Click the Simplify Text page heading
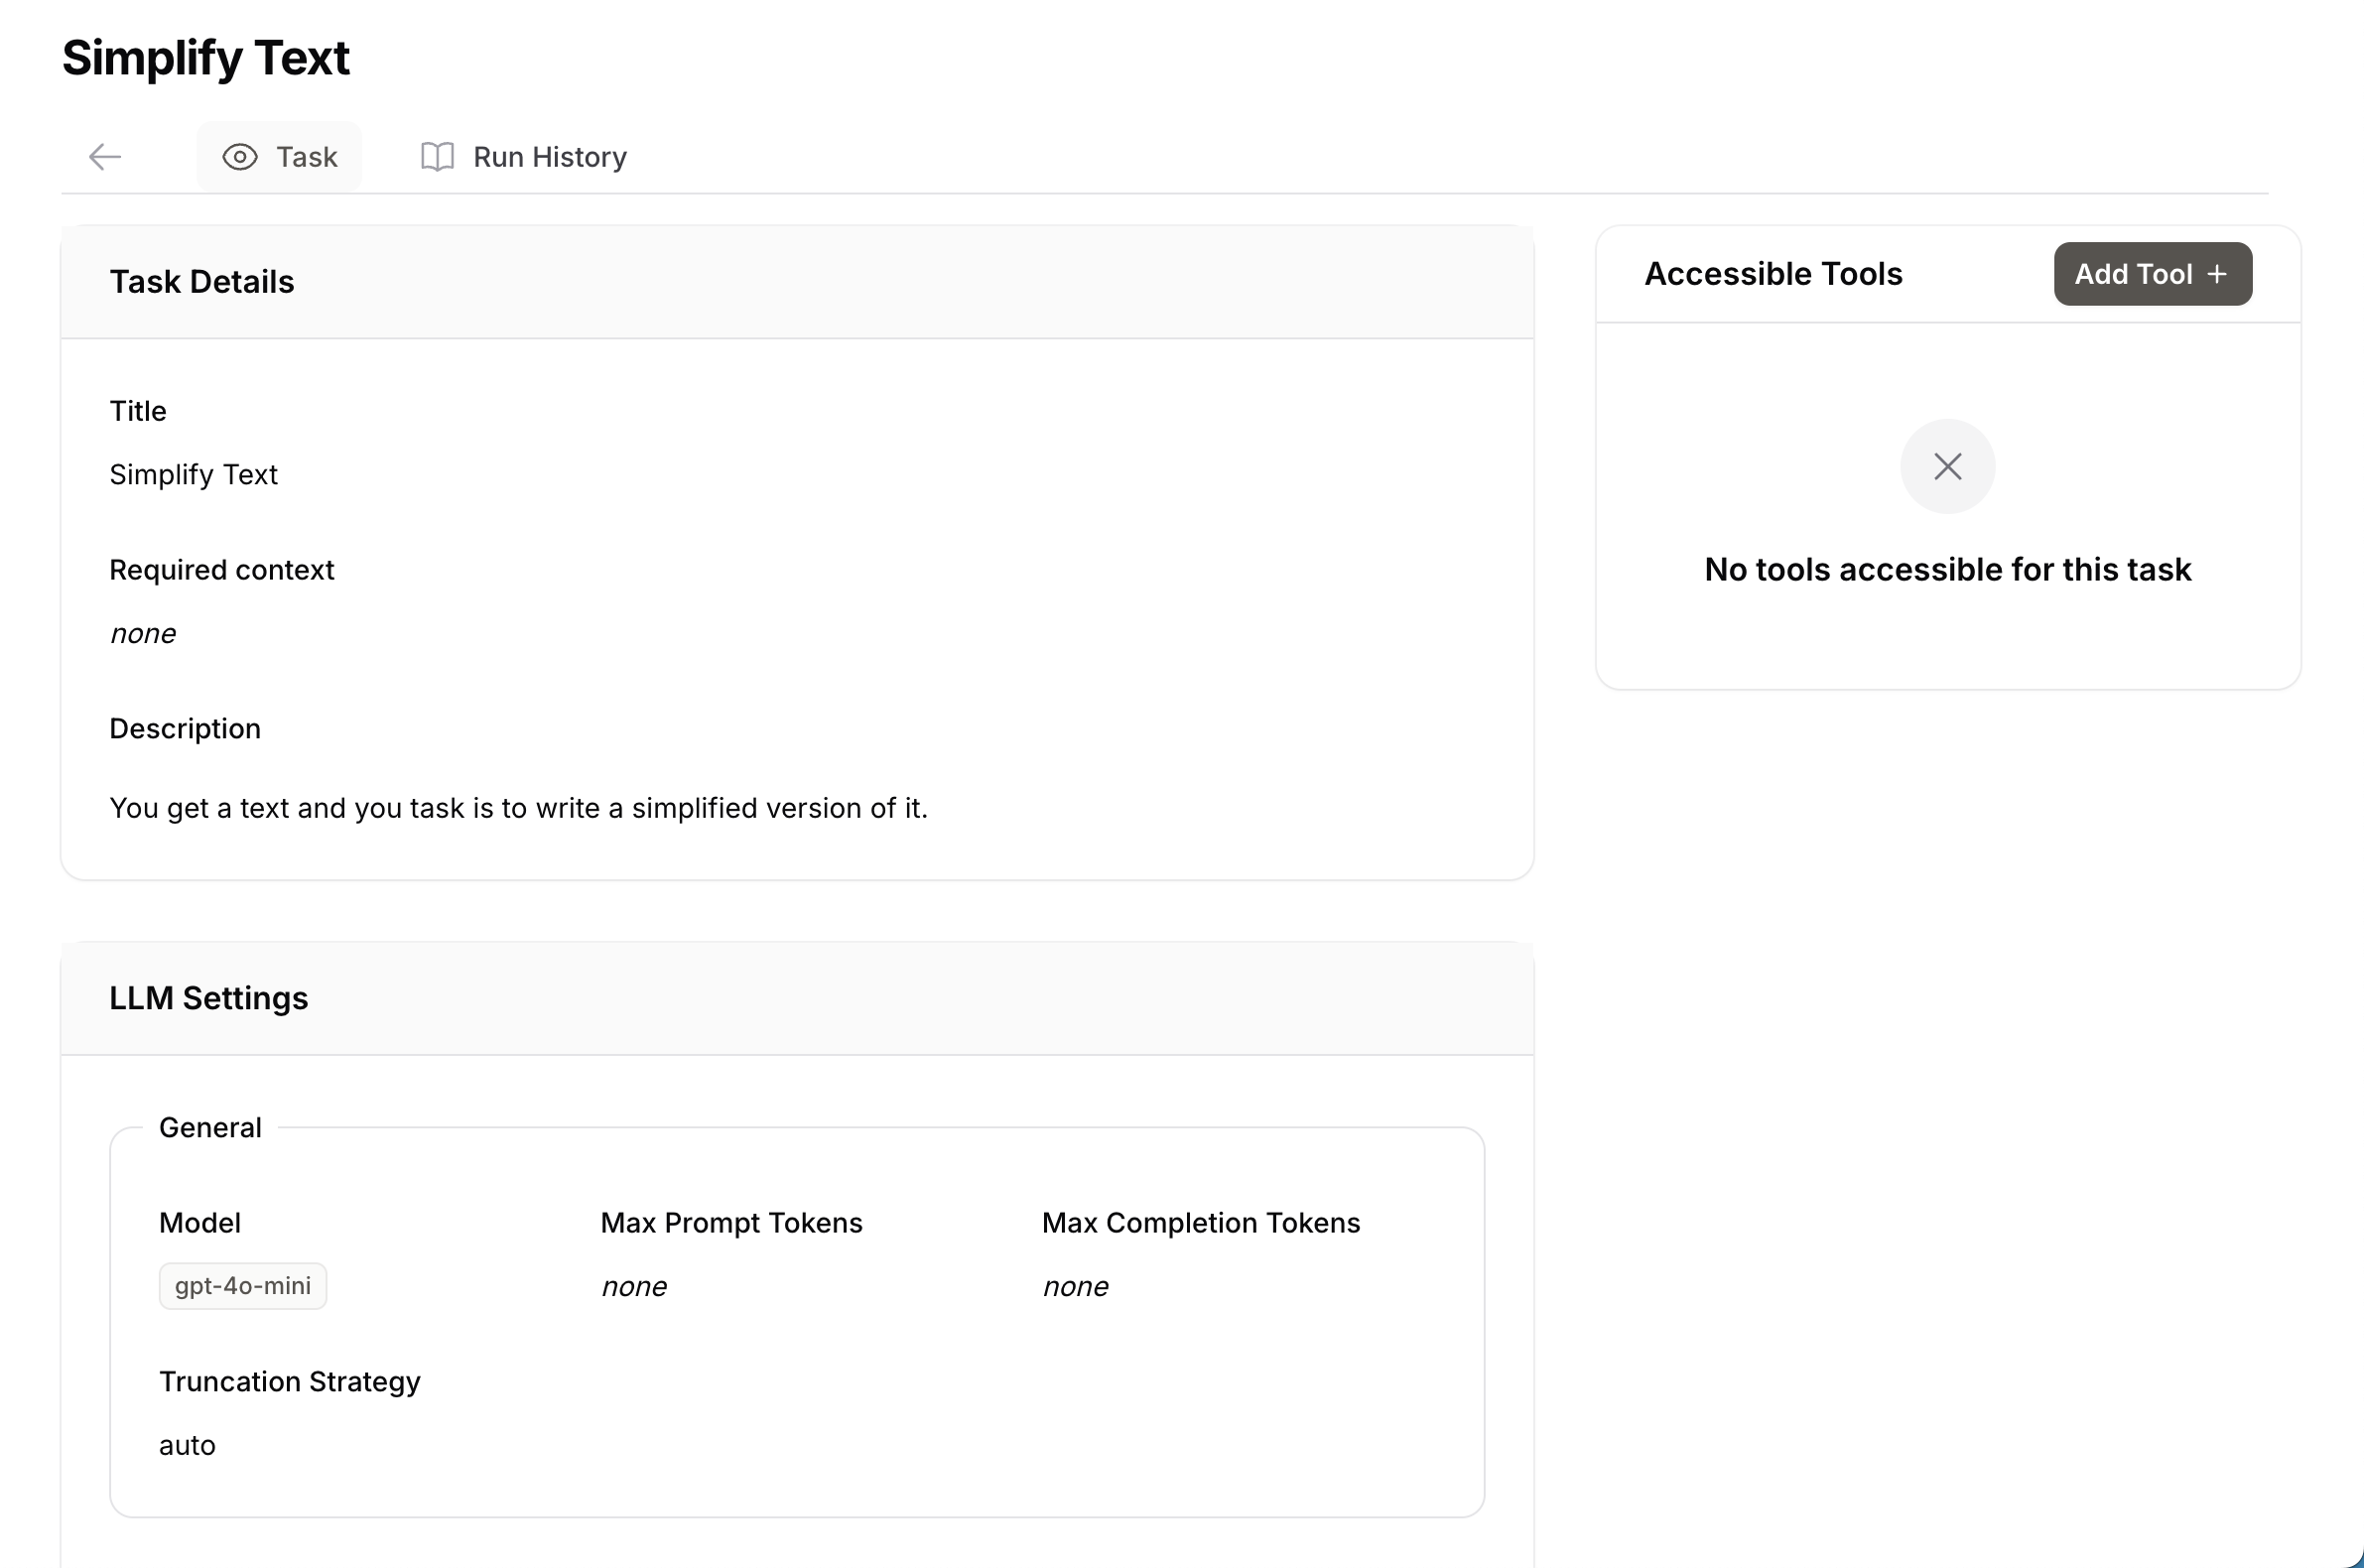Screen dimensions: 2364x1568 (x=206, y=58)
